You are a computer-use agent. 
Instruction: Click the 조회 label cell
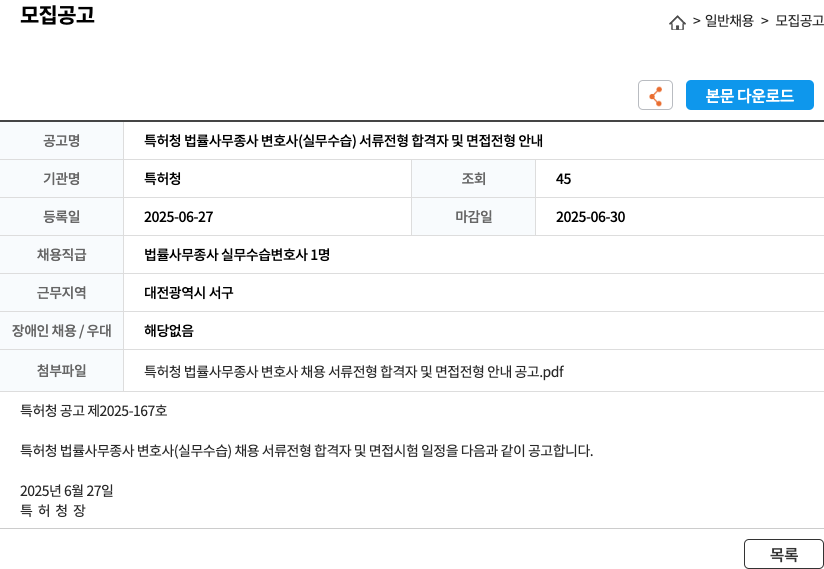473,179
